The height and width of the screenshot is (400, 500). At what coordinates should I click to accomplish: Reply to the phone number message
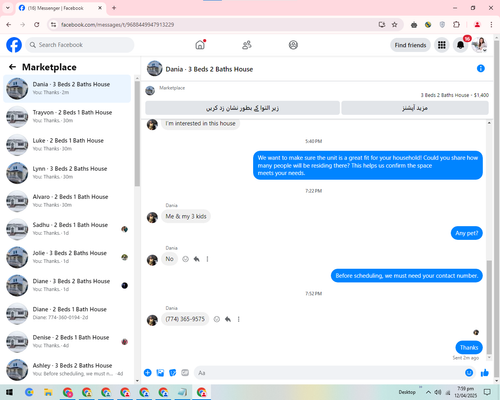[x=228, y=319]
